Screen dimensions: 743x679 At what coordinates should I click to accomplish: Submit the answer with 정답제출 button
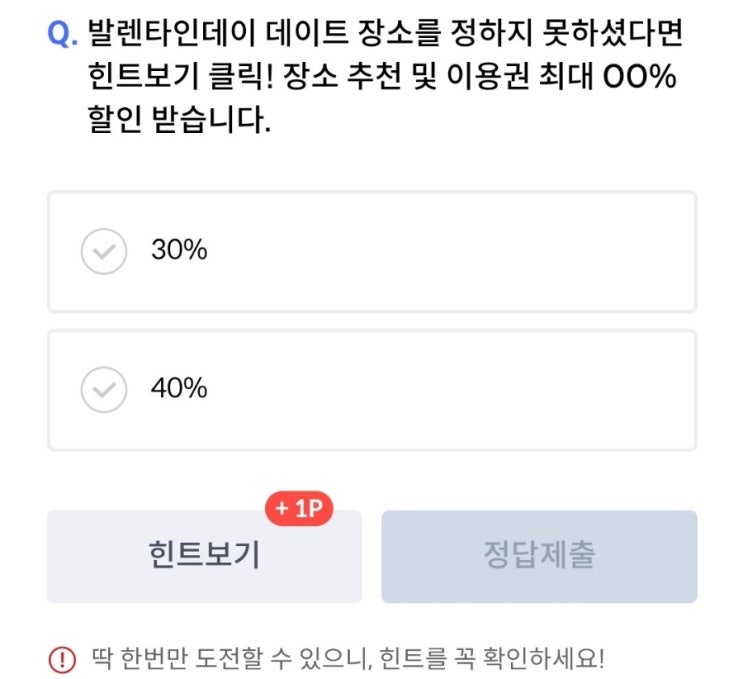(x=539, y=556)
